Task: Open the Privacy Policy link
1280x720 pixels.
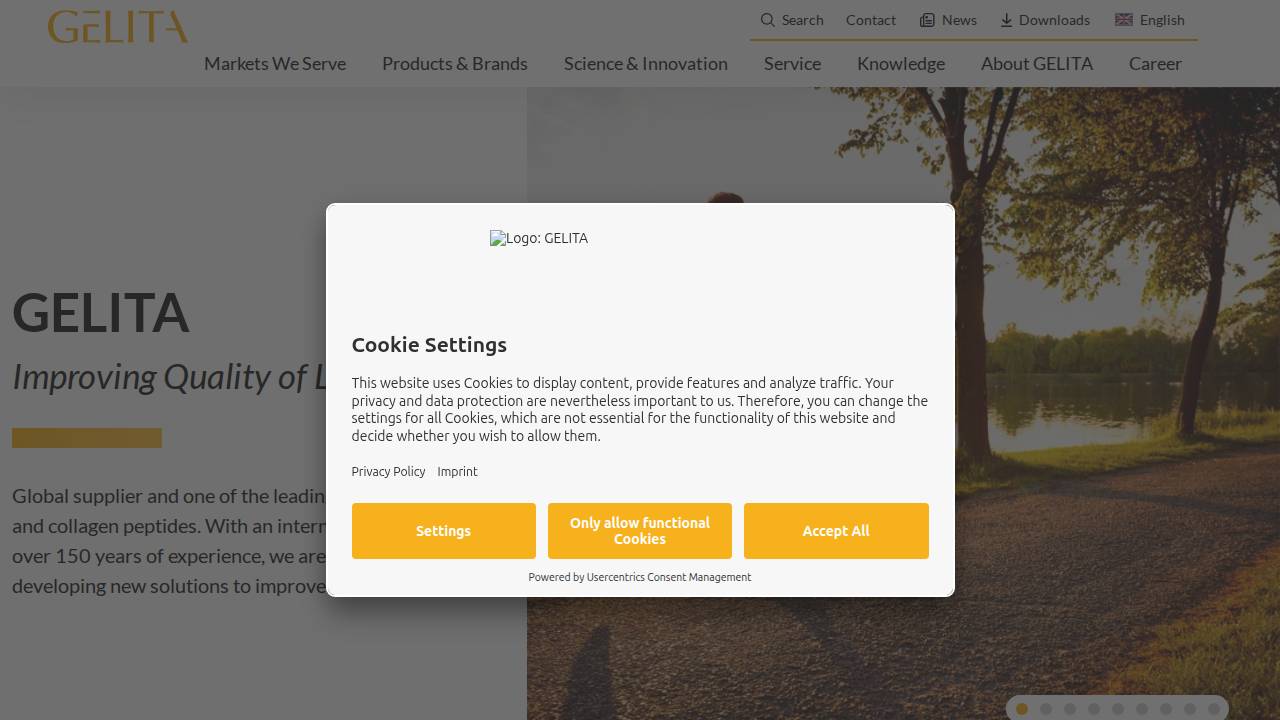Action: [x=388, y=472]
